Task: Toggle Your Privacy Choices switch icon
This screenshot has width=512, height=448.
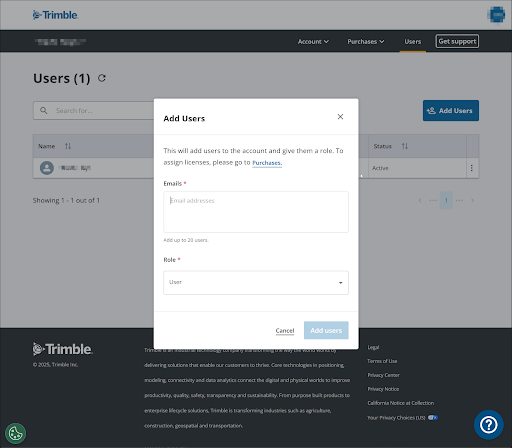Action: (x=433, y=417)
